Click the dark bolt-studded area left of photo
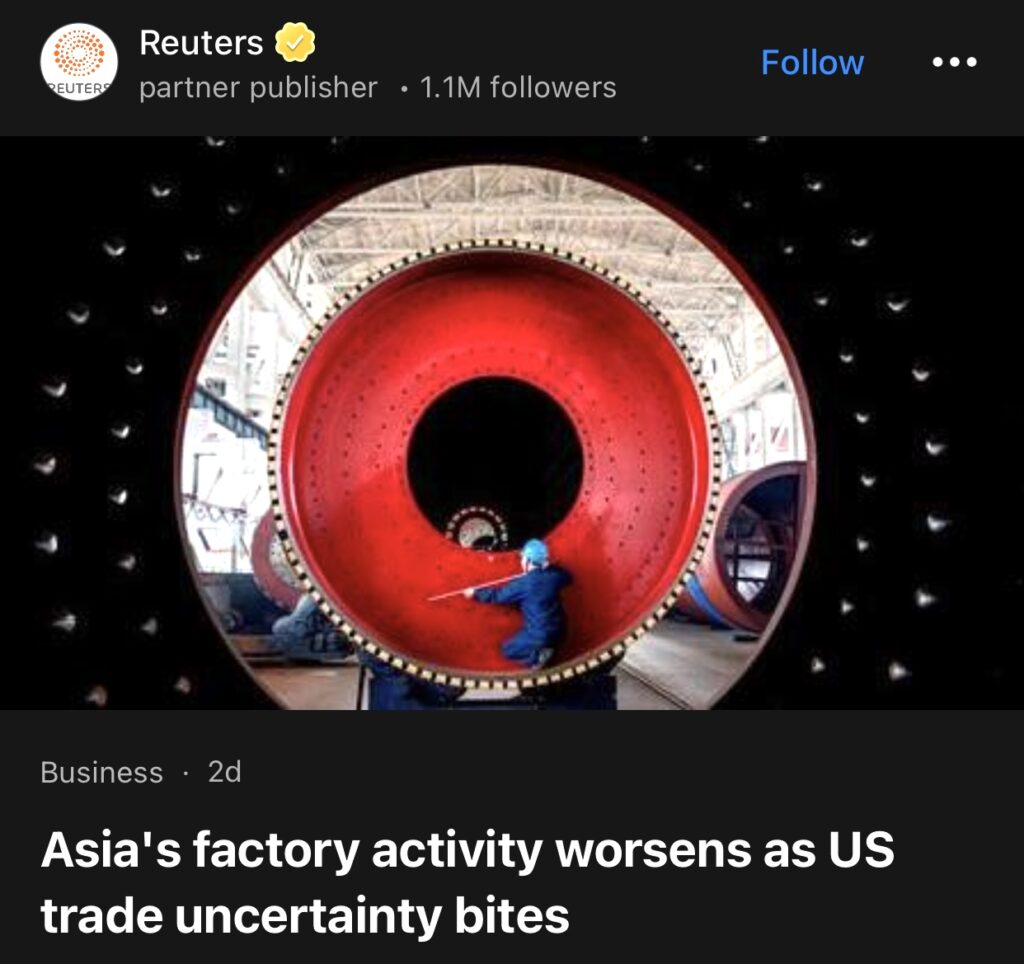This screenshot has height=964, width=1024. pyautogui.click(x=98, y=425)
